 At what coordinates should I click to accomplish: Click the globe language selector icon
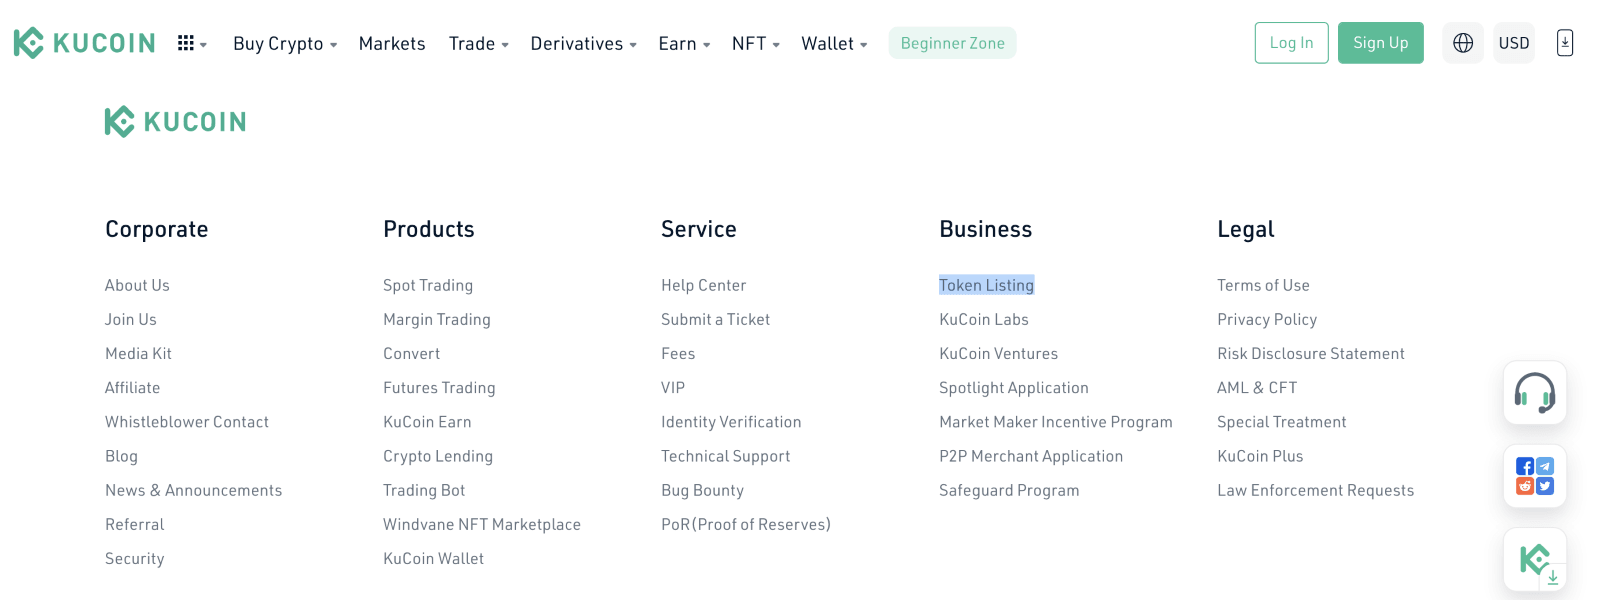click(x=1463, y=43)
